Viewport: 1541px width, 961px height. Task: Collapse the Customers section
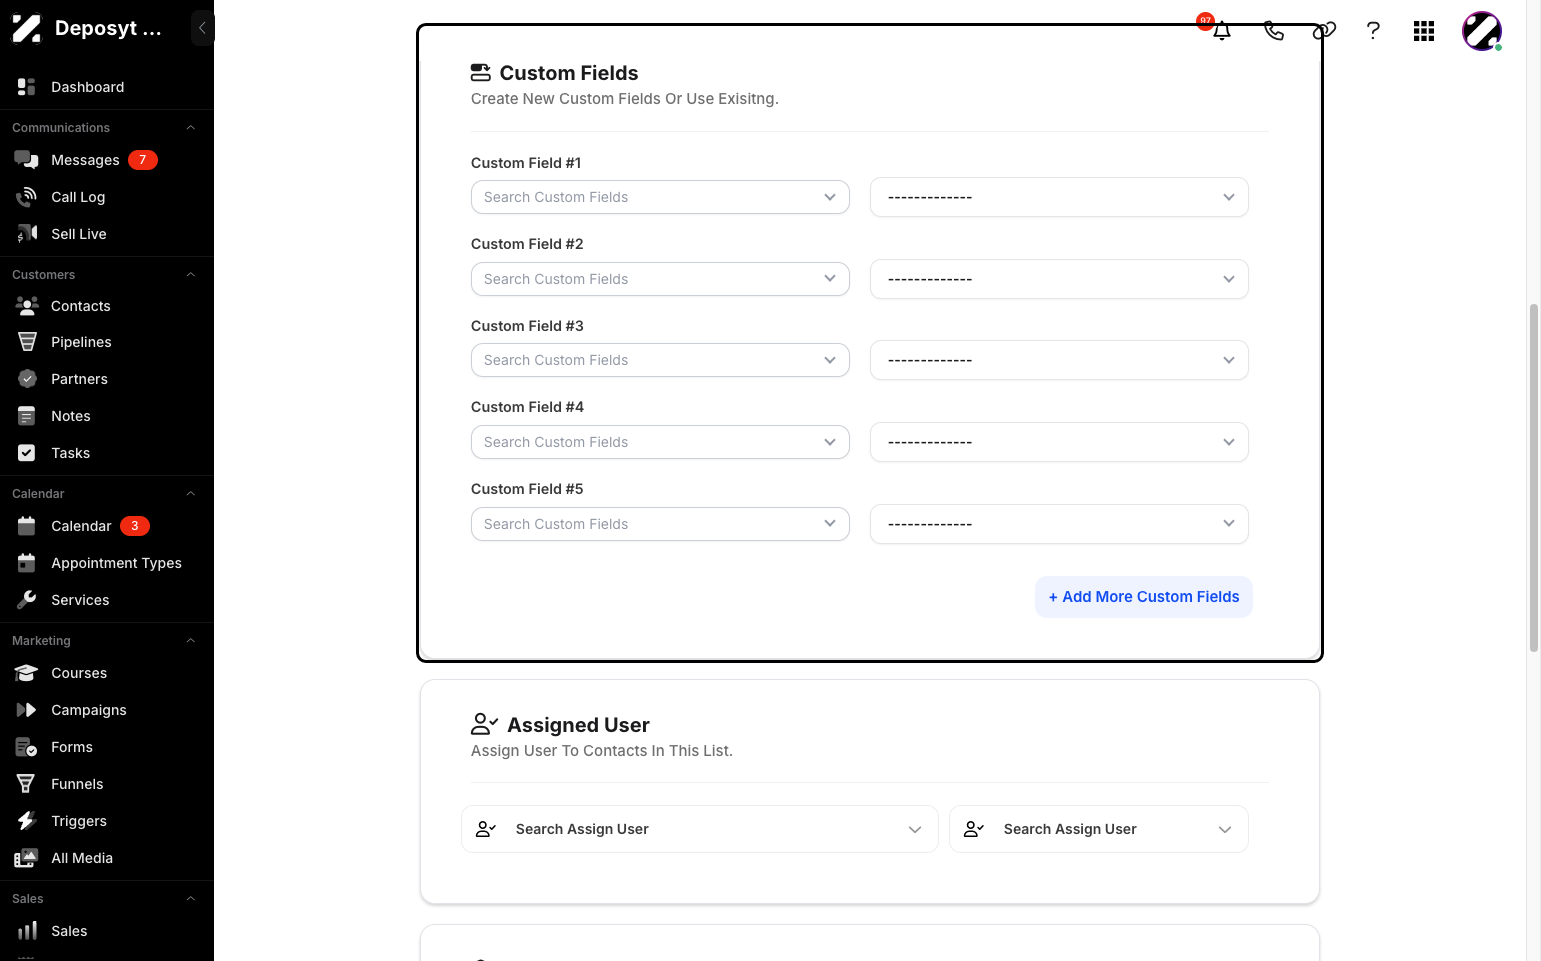coord(191,275)
